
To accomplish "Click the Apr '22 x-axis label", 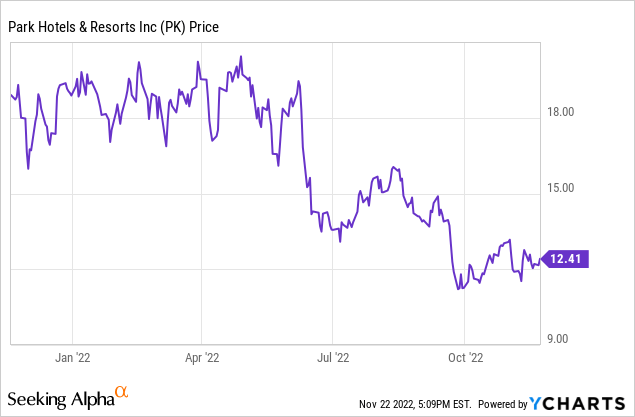I will 203,356.
